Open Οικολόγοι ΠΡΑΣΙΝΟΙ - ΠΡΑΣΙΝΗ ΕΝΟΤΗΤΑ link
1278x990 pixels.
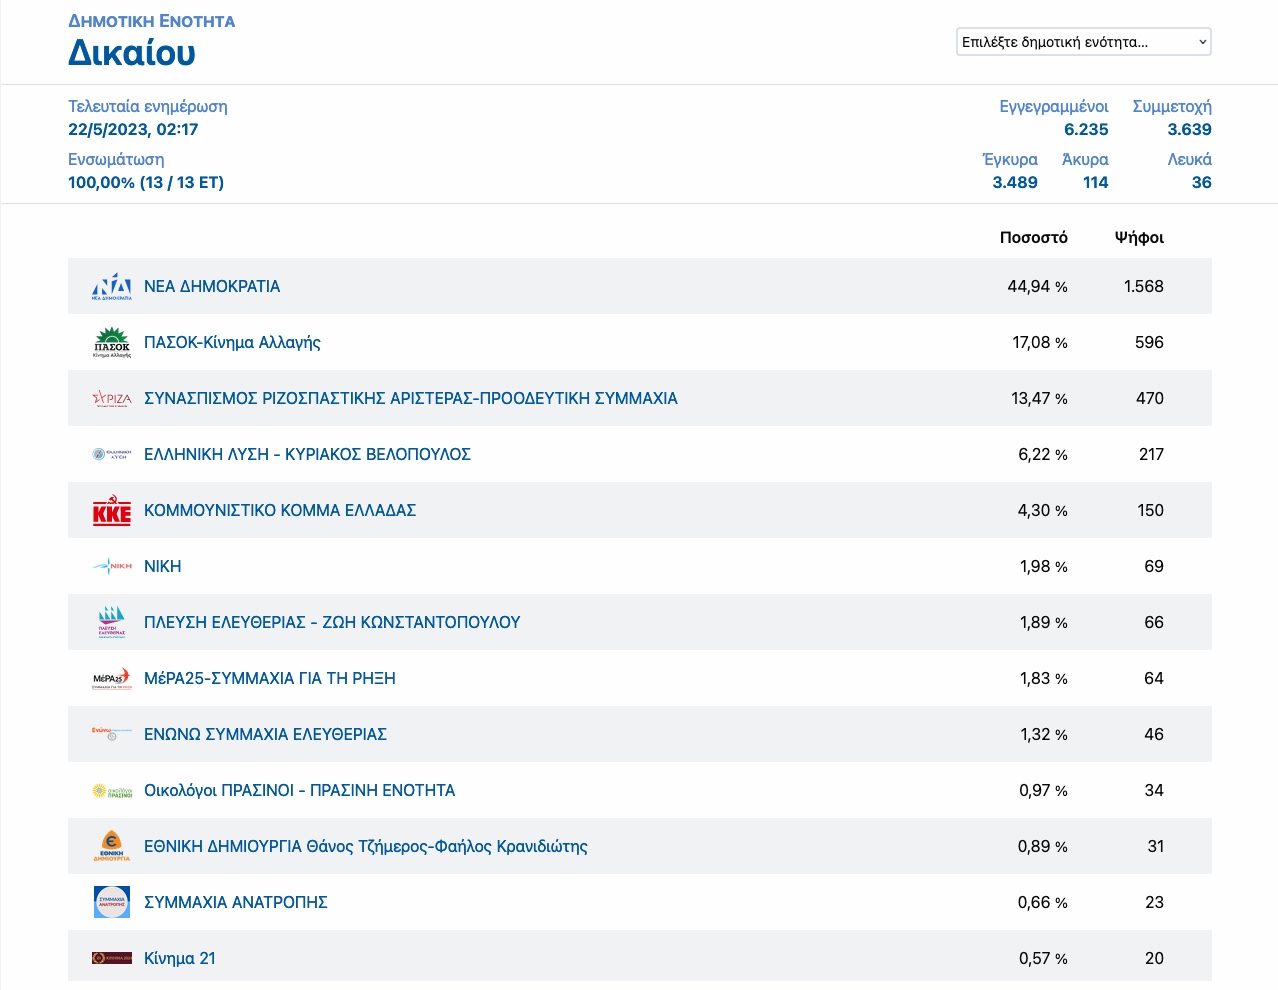[299, 790]
